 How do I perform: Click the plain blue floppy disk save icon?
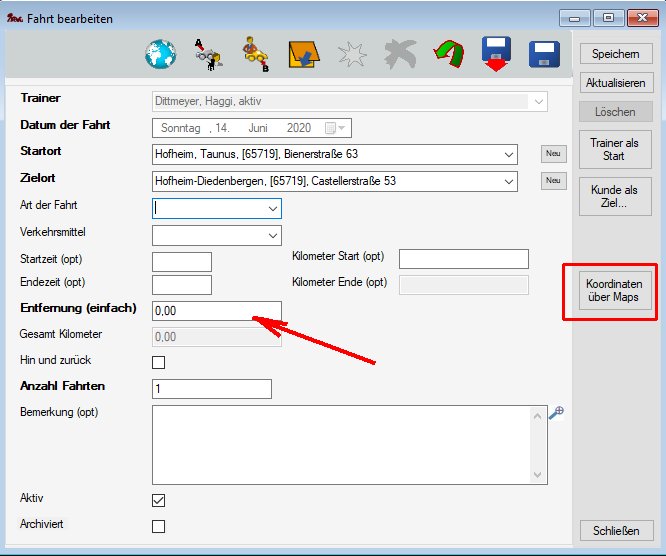click(x=544, y=54)
